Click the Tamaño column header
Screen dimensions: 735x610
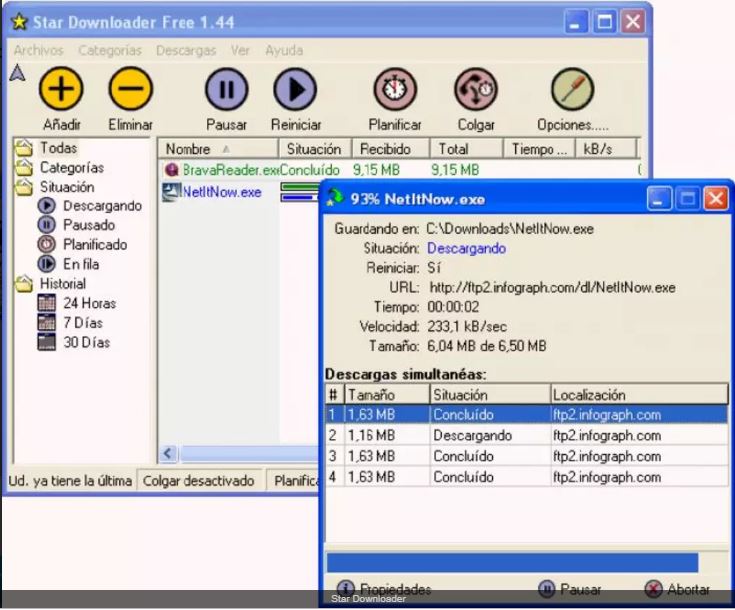(x=387, y=395)
